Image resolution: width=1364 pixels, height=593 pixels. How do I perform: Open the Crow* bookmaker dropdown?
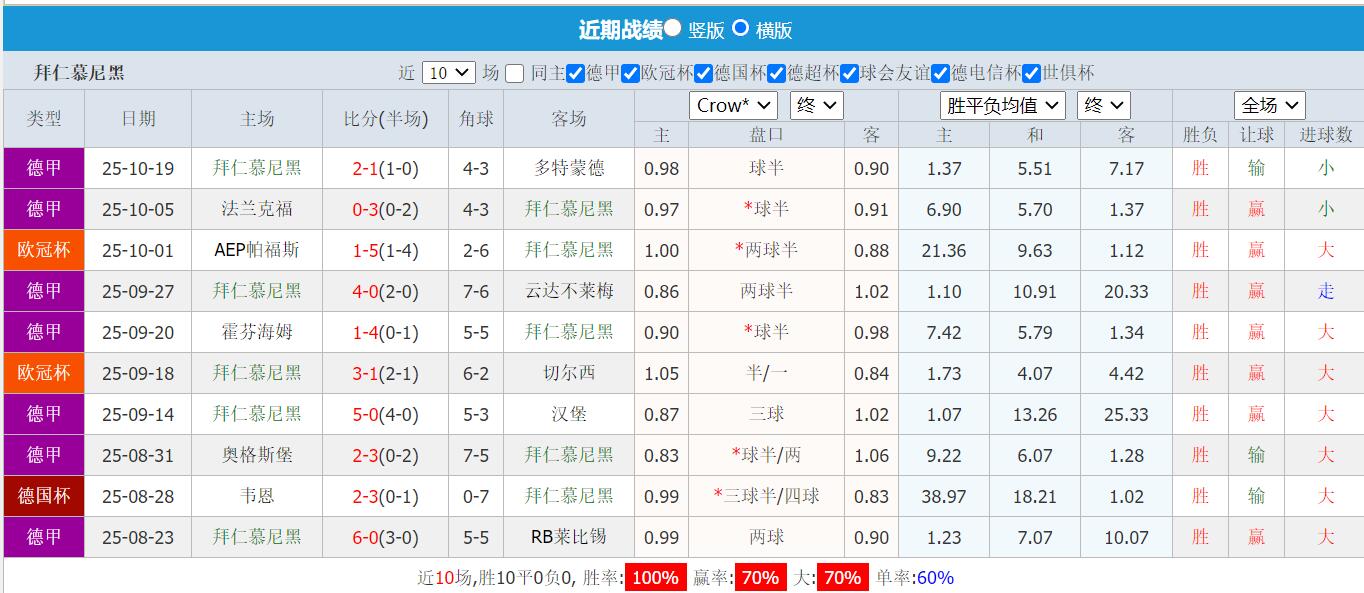[733, 104]
